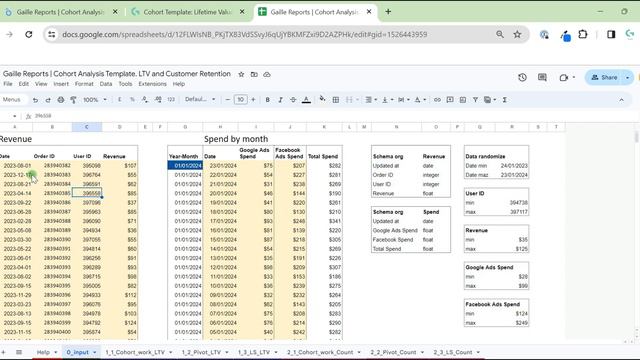Format selection as percent
Image resolution: width=640 pixels, height=360 pixels.
click(x=132, y=100)
